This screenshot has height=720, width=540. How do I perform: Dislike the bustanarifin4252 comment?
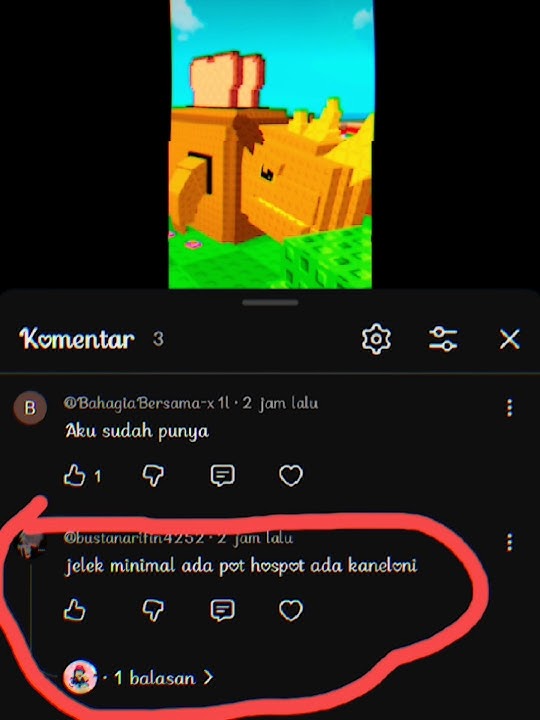[153, 611]
